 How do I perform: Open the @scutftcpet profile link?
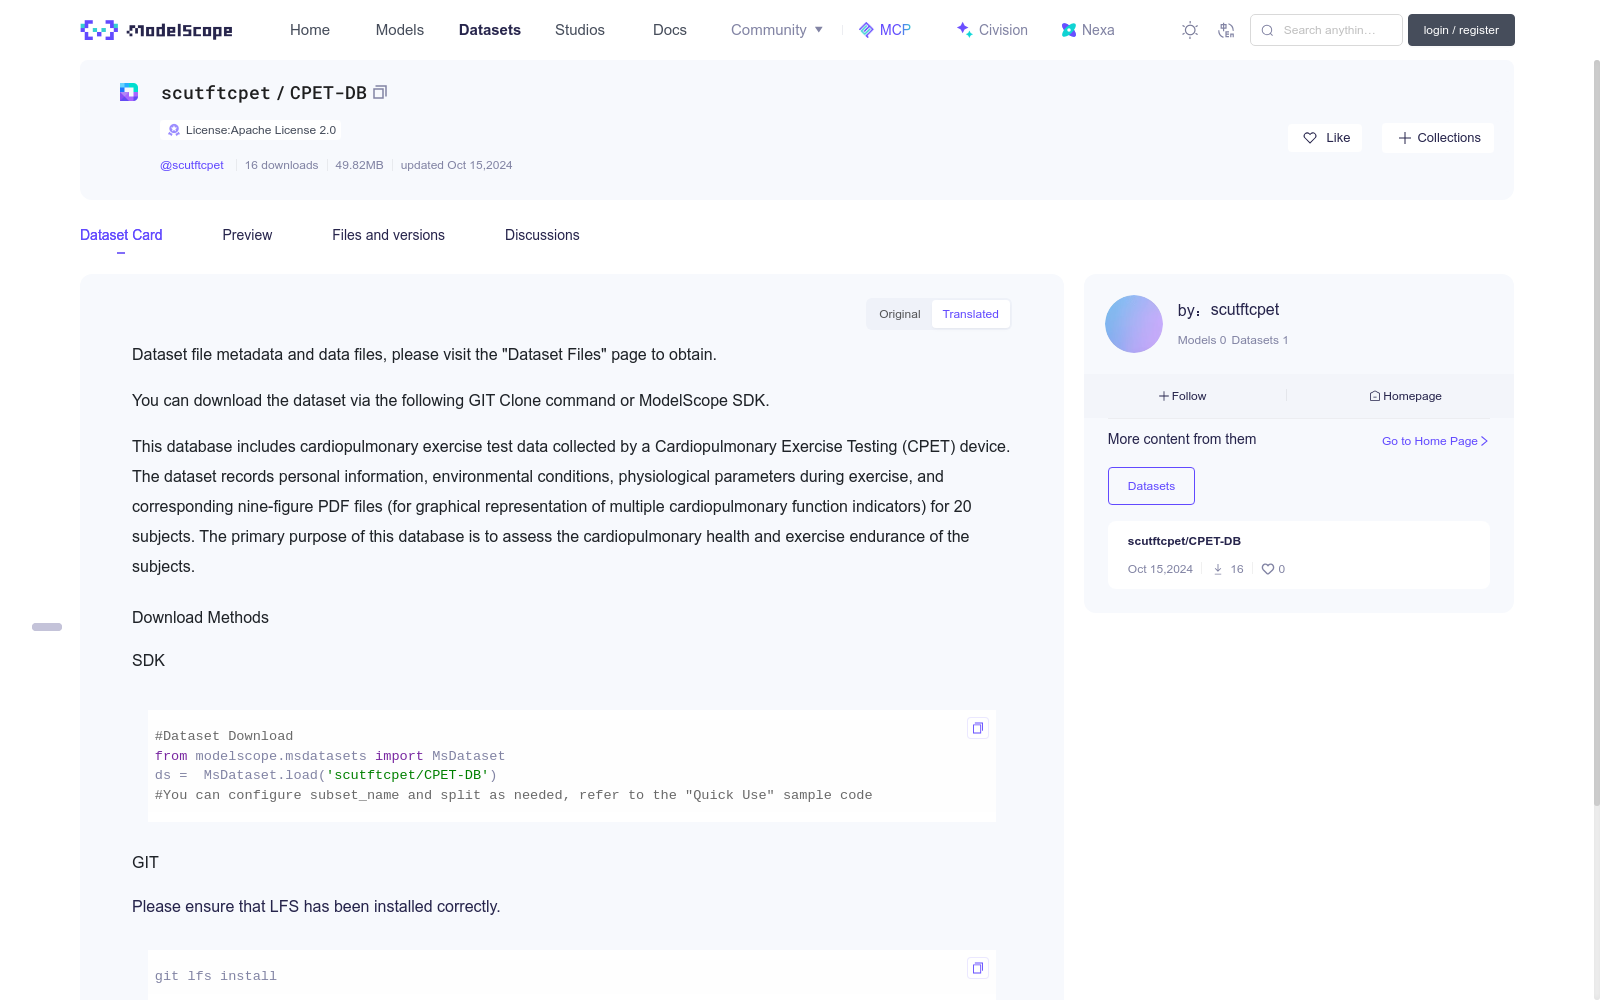[192, 165]
